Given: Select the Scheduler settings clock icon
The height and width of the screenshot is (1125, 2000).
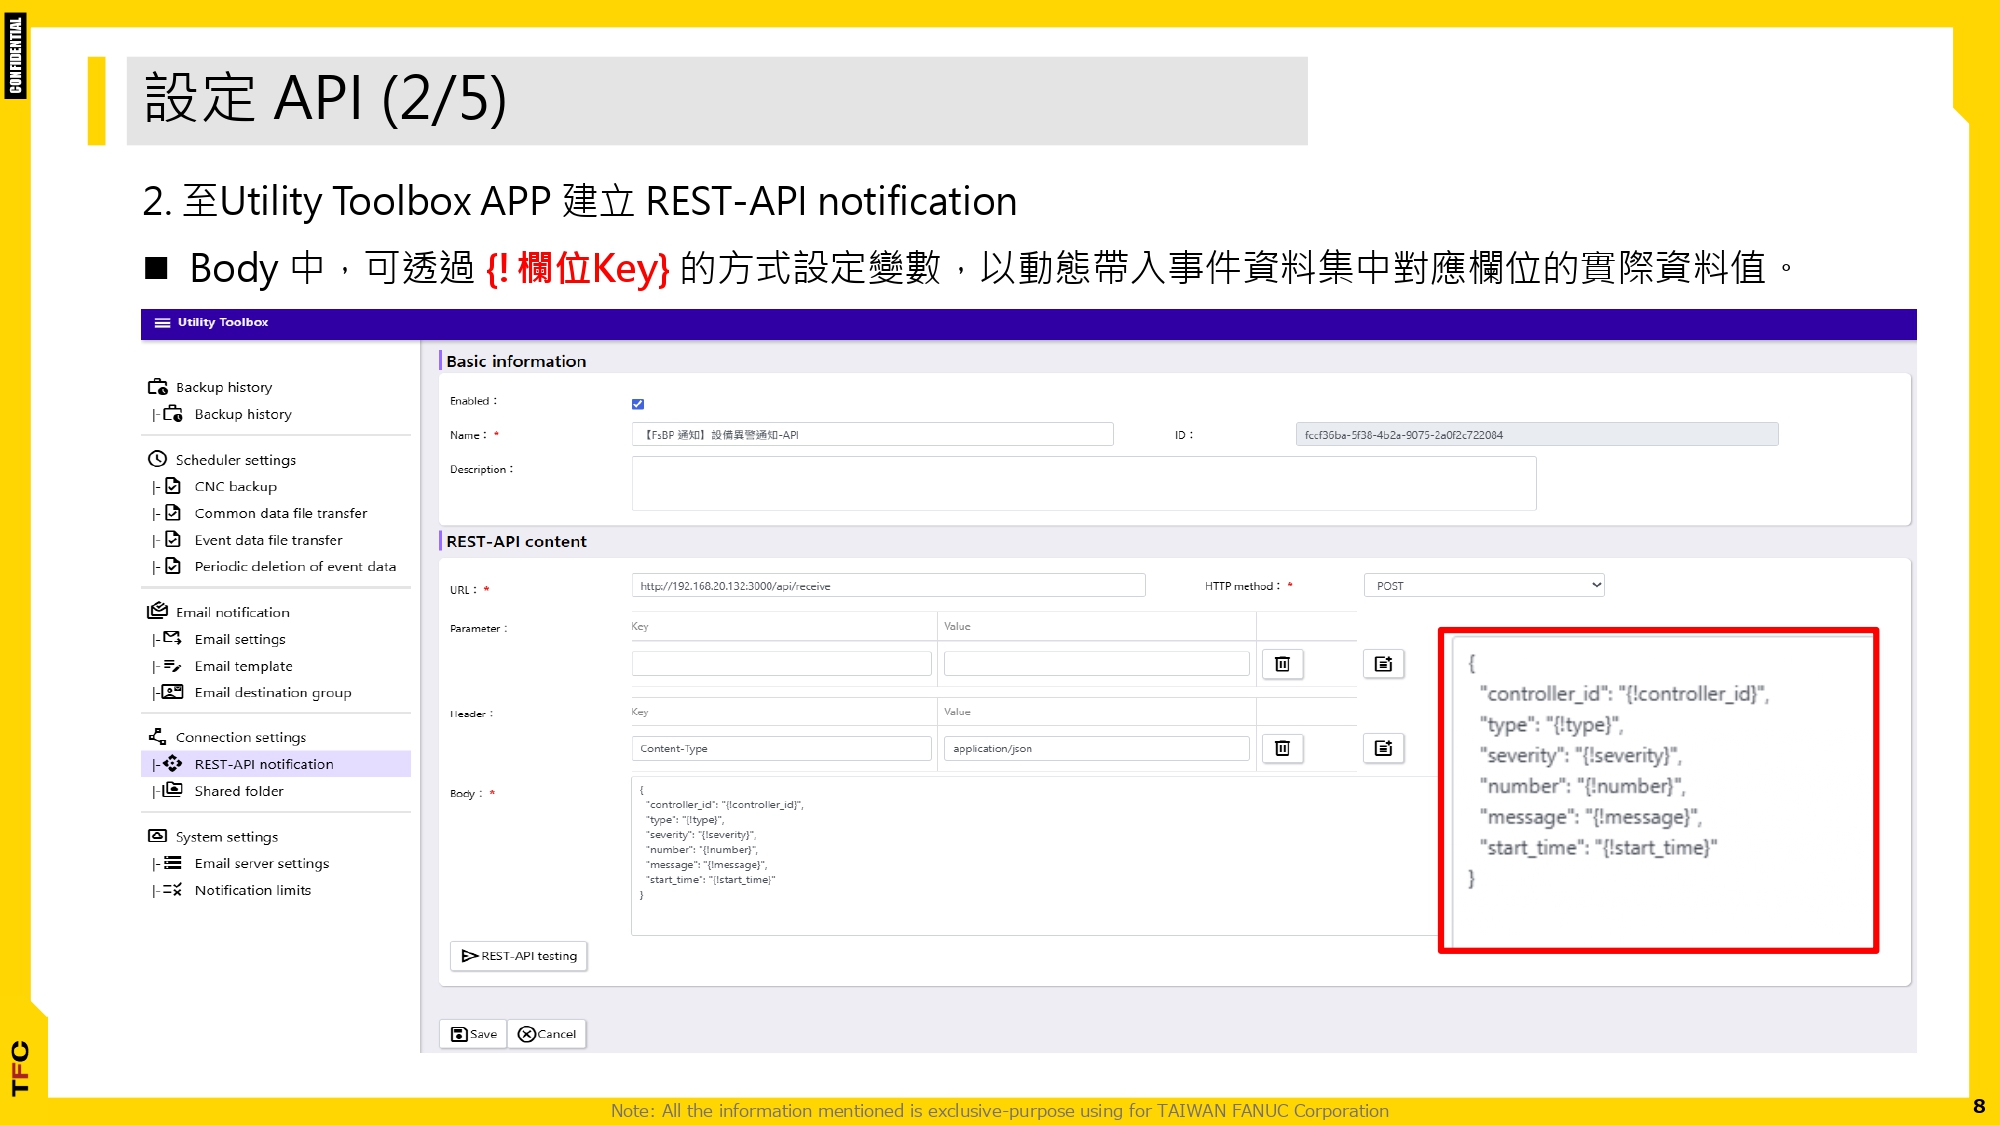Looking at the screenshot, I should point(157,459).
